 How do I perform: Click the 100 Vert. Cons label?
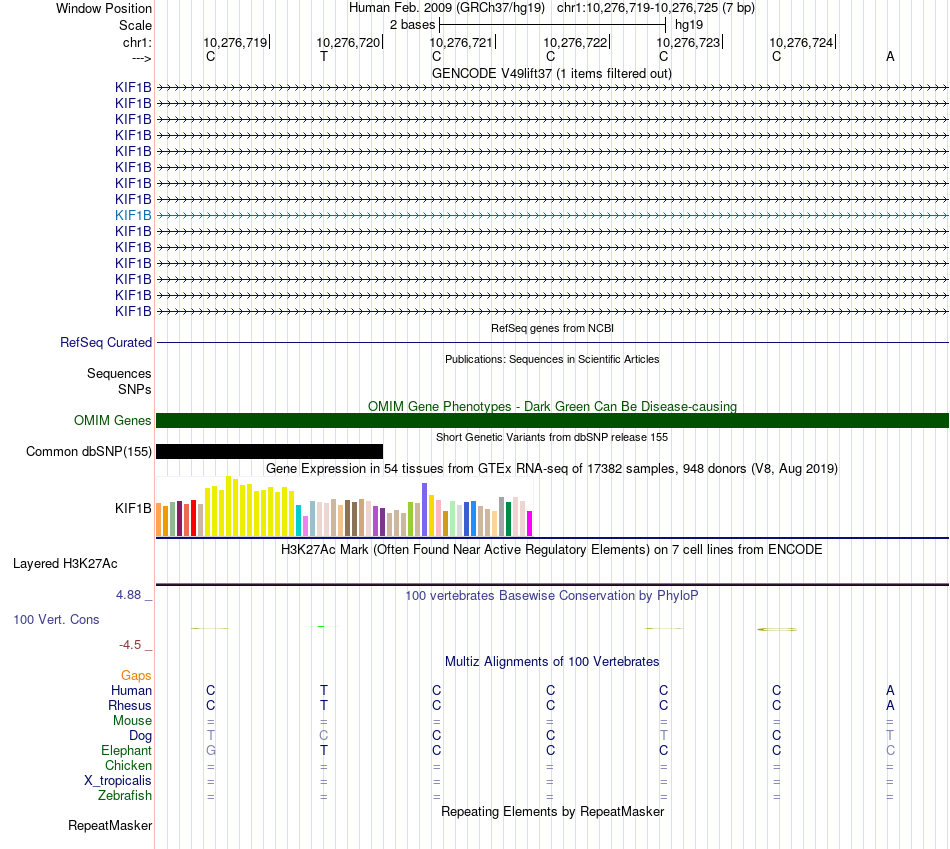pyautogui.click(x=56, y=619)
